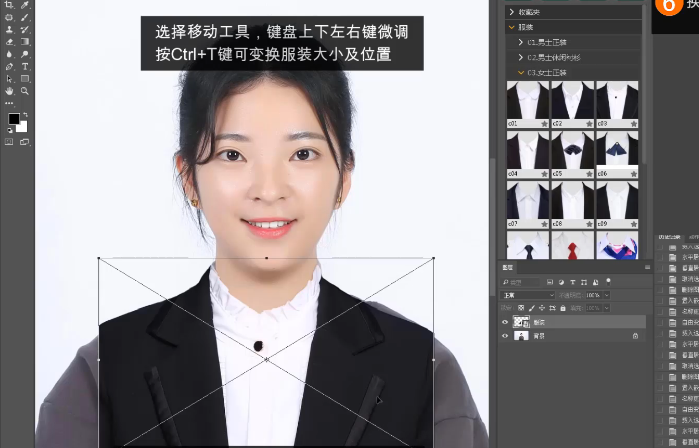Viewport: 699px width, 448px height.
Task: Lock layer position
Action: tap(542, 308)
